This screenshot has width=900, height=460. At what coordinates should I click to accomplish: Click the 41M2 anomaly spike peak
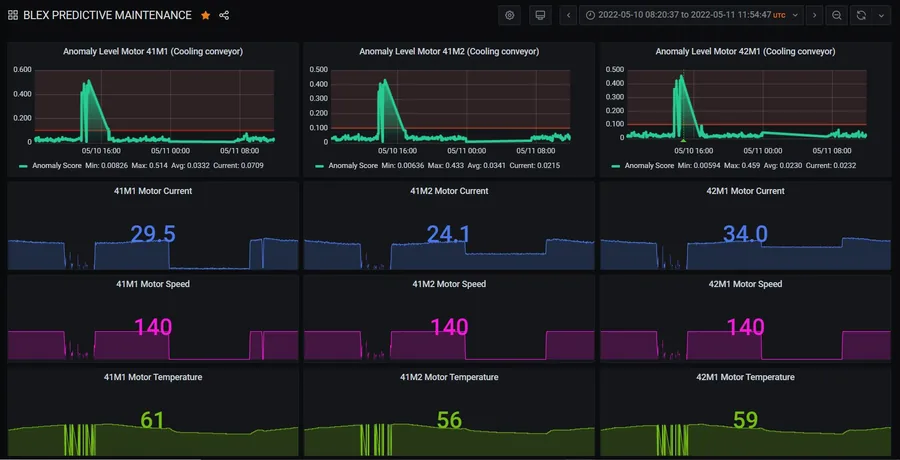[x=384, y=80]
